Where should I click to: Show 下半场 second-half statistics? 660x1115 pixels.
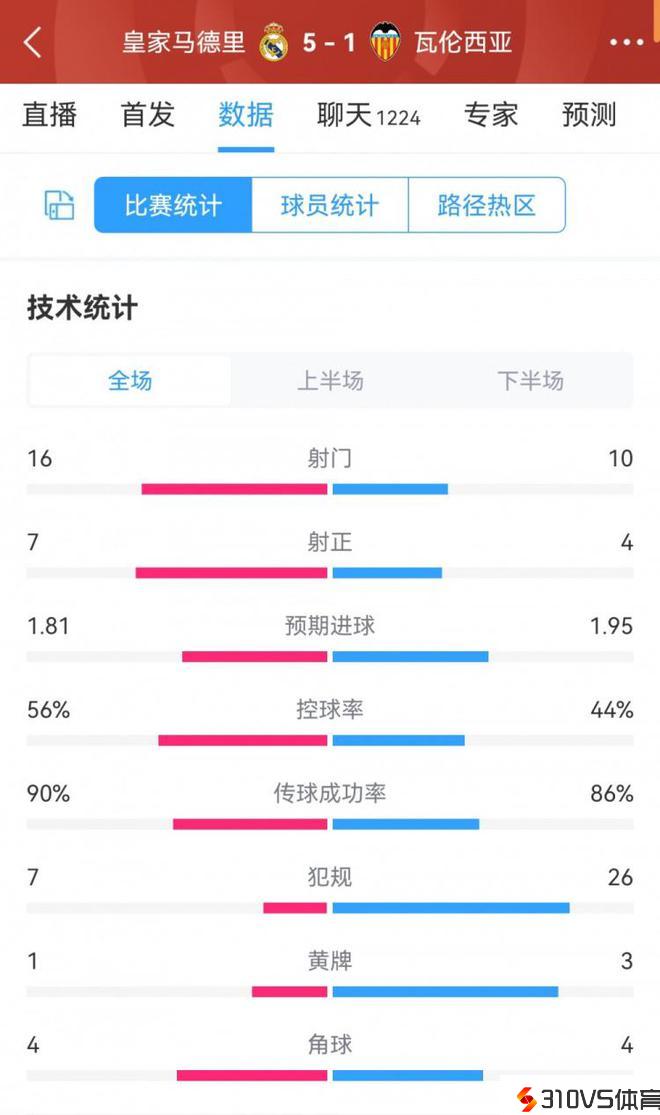point(530,380)
